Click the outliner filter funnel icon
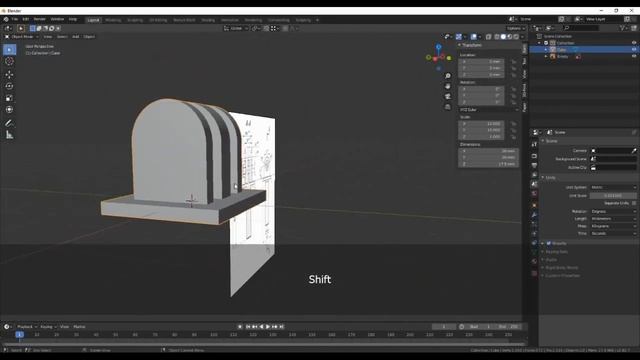 622,28
